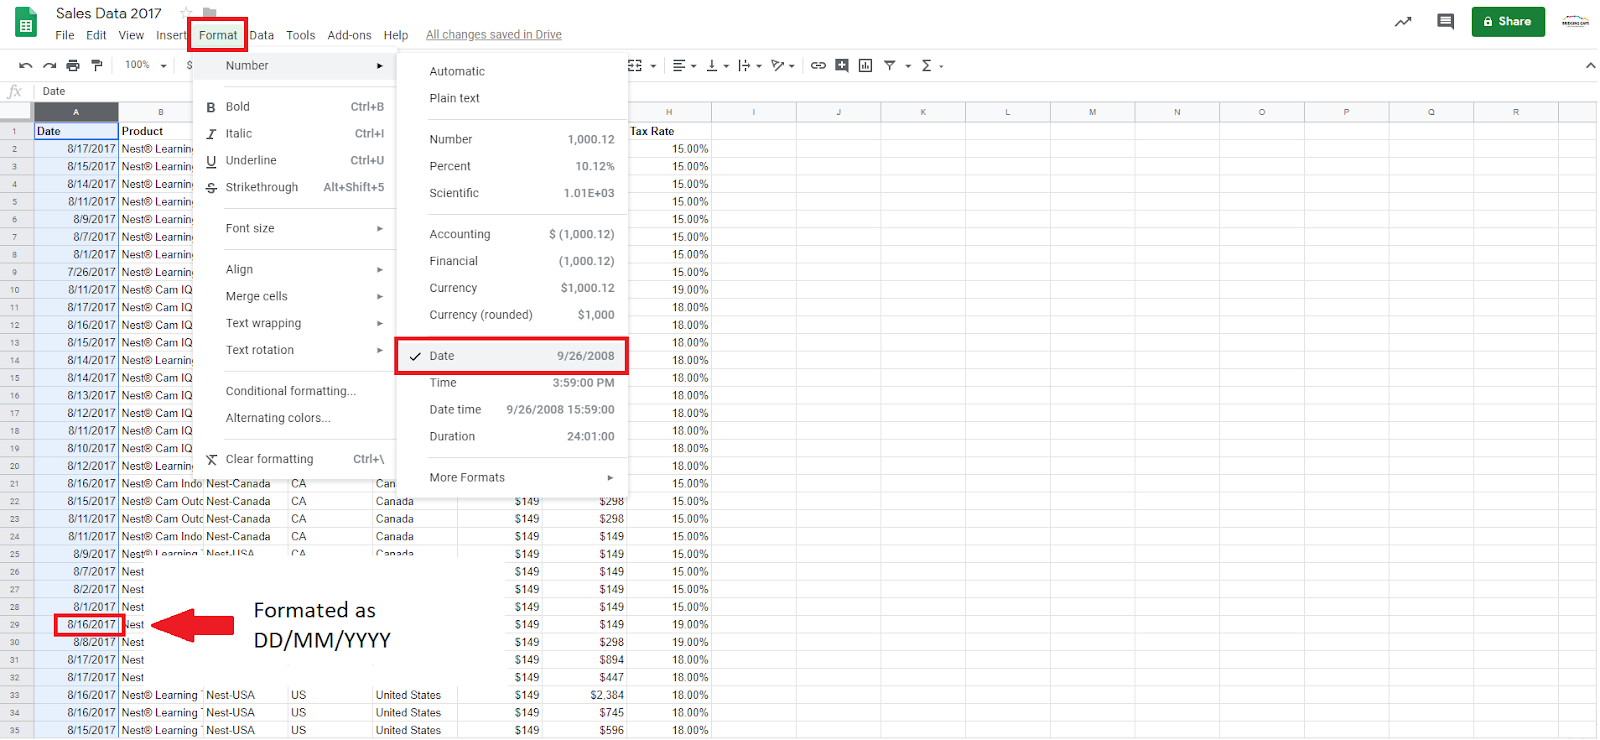Choose Automatic number format
Viewport: 1600px width, 740px height.
click(512, 72)
